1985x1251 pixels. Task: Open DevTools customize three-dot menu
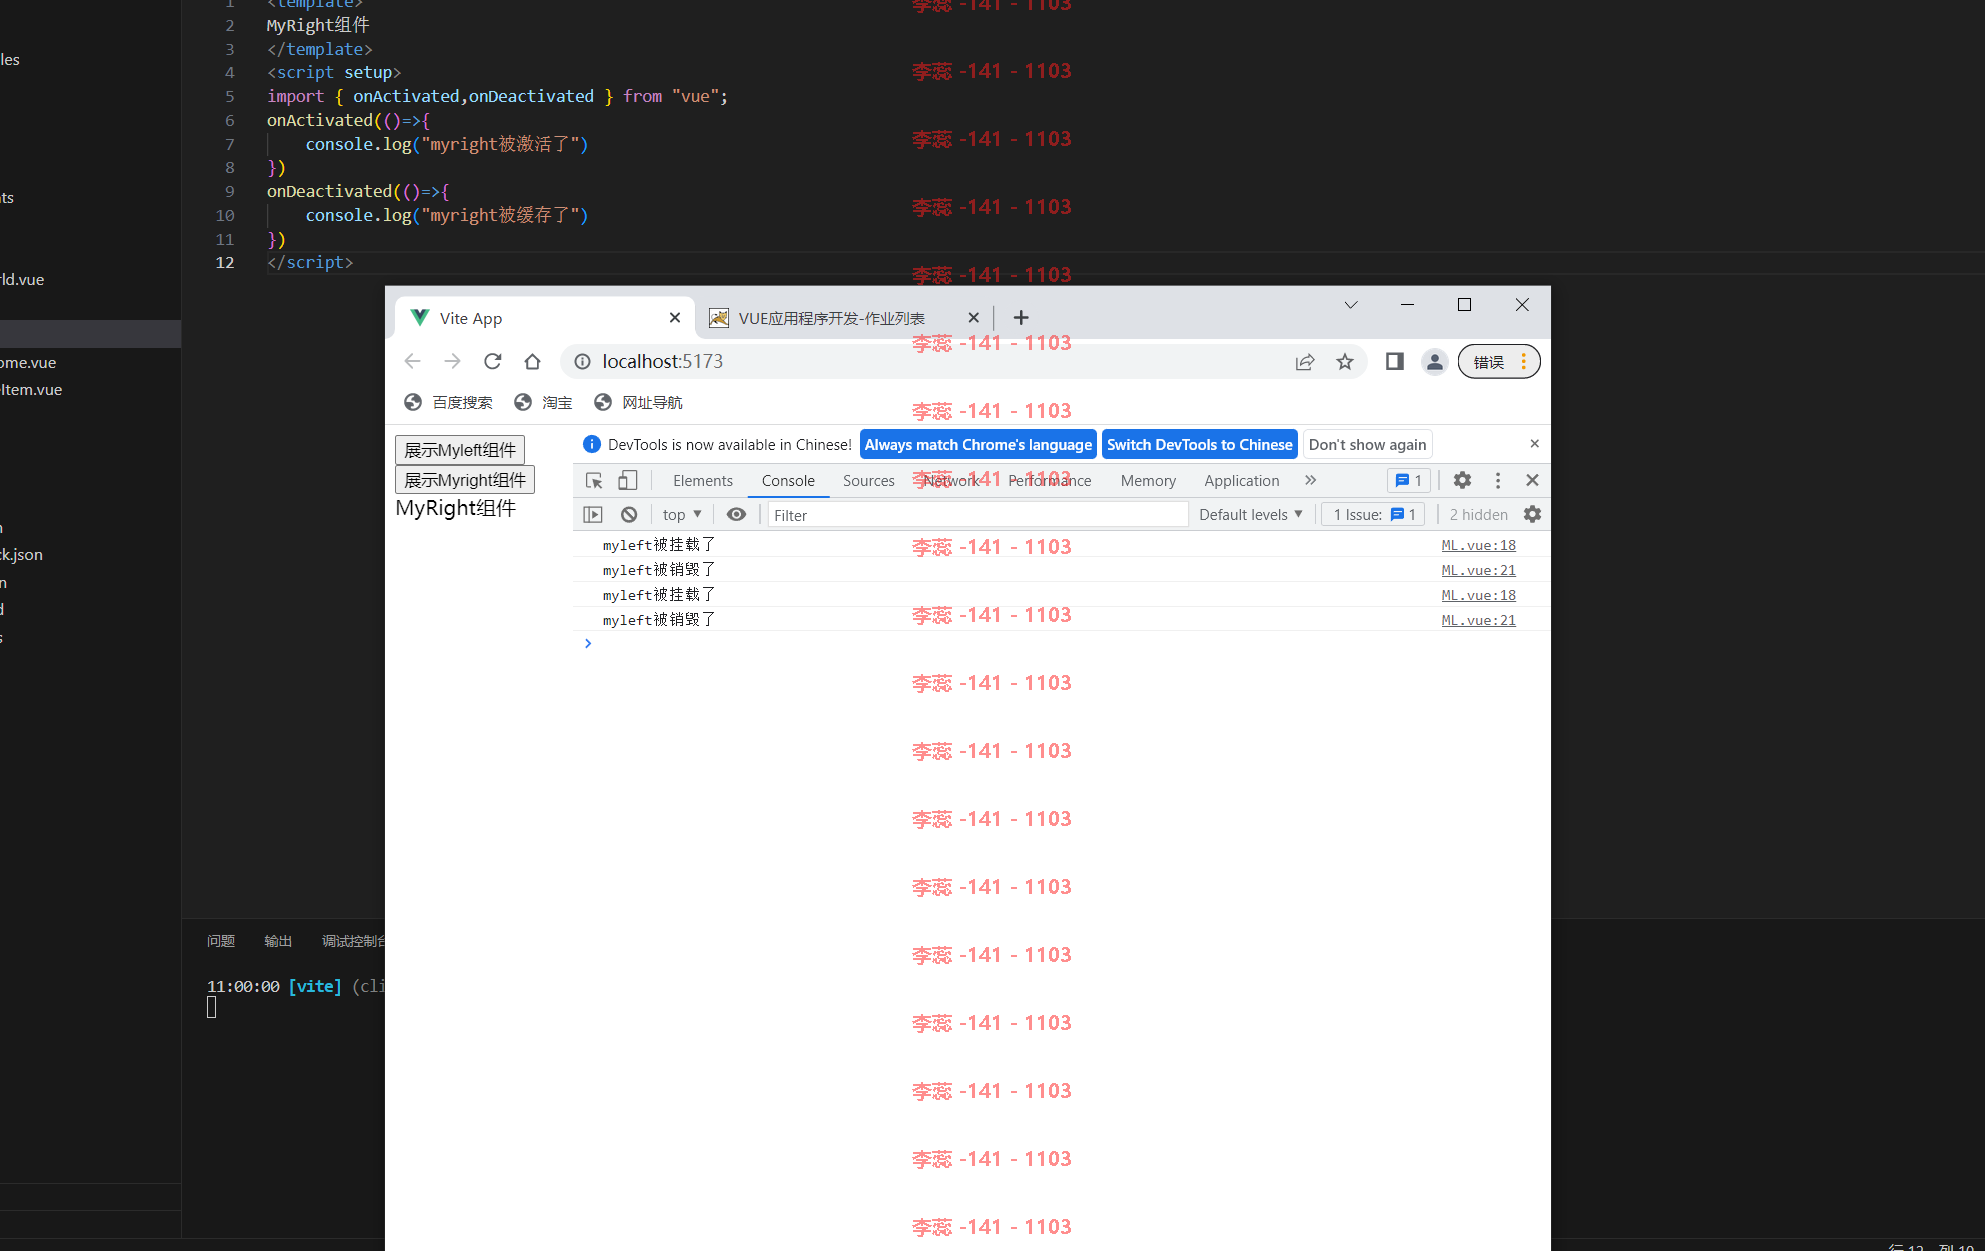coord(1497,480)
